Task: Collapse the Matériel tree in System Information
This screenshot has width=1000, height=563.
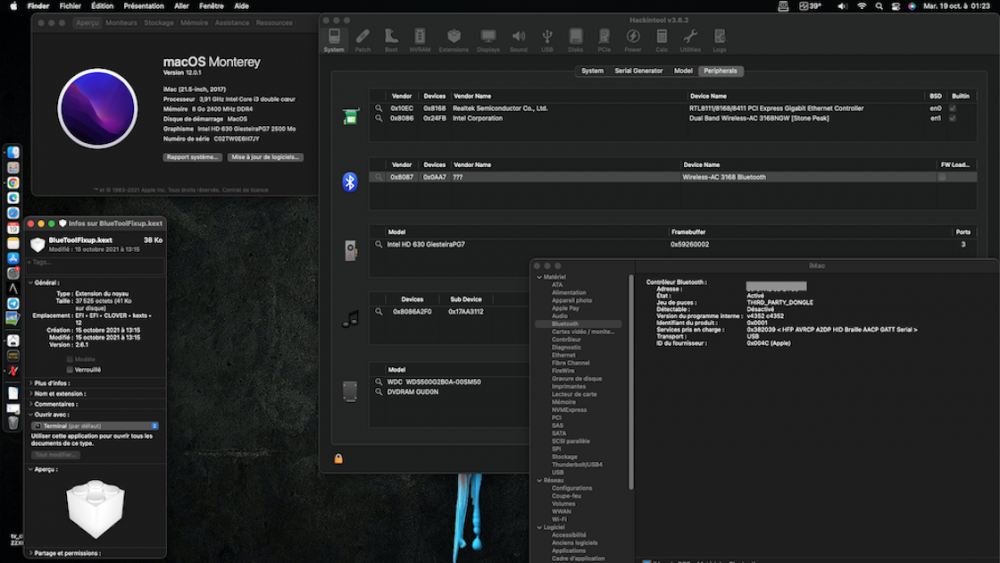Action: tap(540, 277)
